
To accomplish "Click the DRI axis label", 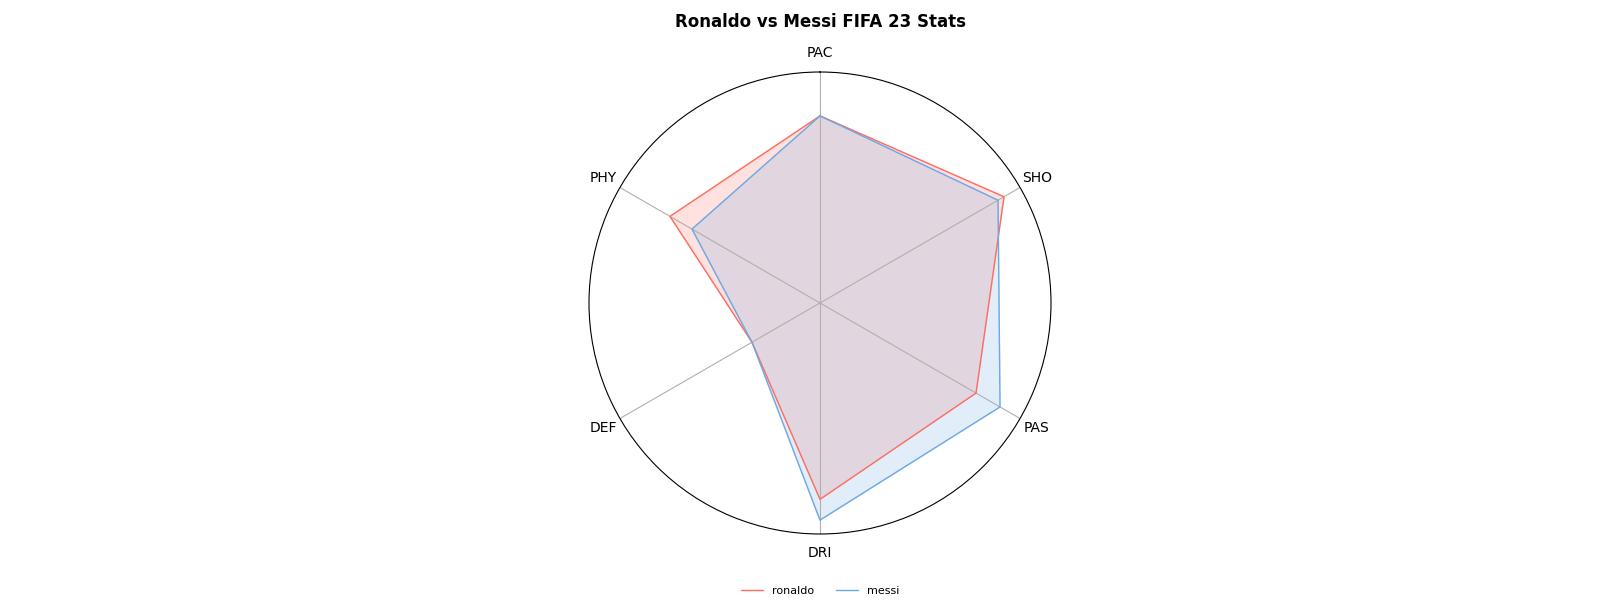I will click(x=820, y=553).
